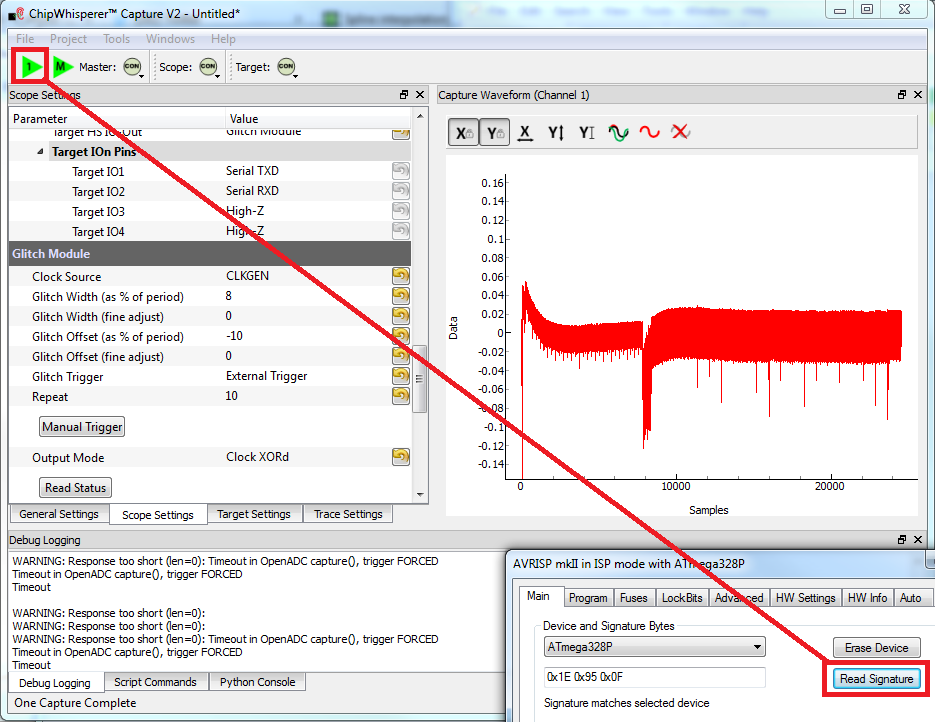The width and height of the screenshot is (935, 722).
Task: Clear the display with the red X icon
Action: click(681, 133)
